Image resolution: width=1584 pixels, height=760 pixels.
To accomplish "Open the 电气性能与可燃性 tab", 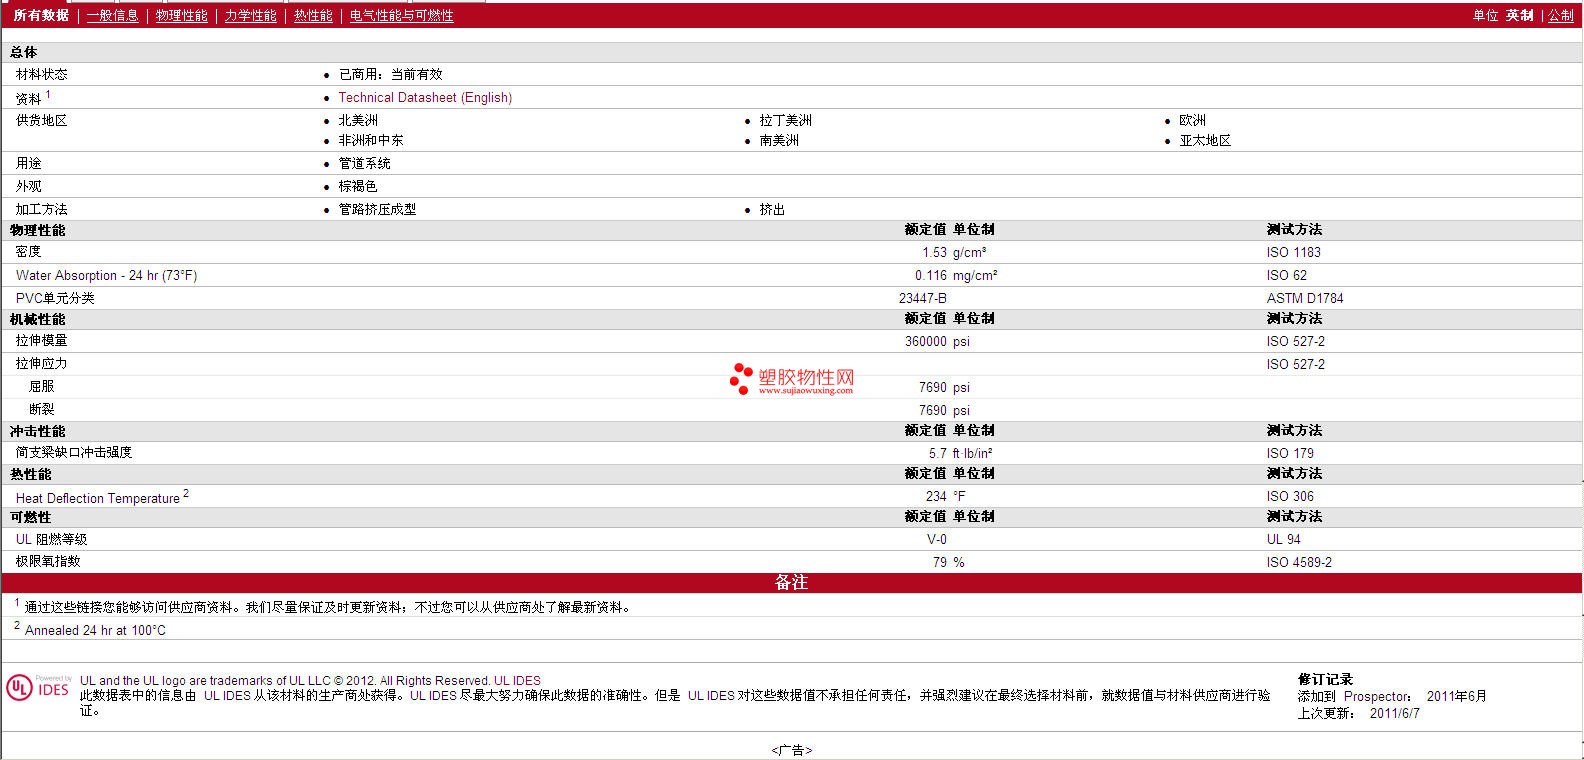I will coord(401,15).
